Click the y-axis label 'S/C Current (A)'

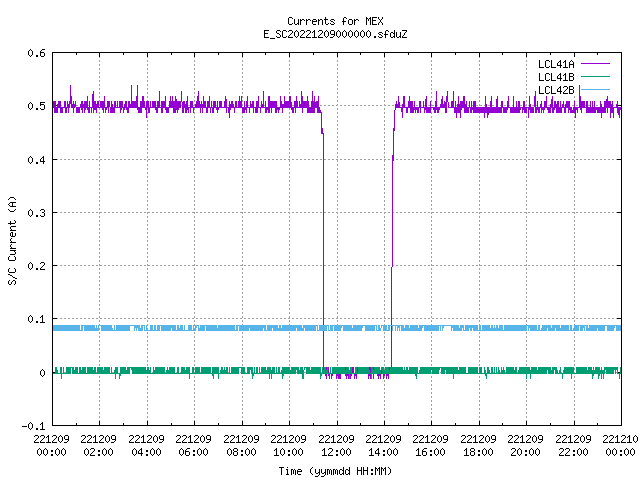13,241
